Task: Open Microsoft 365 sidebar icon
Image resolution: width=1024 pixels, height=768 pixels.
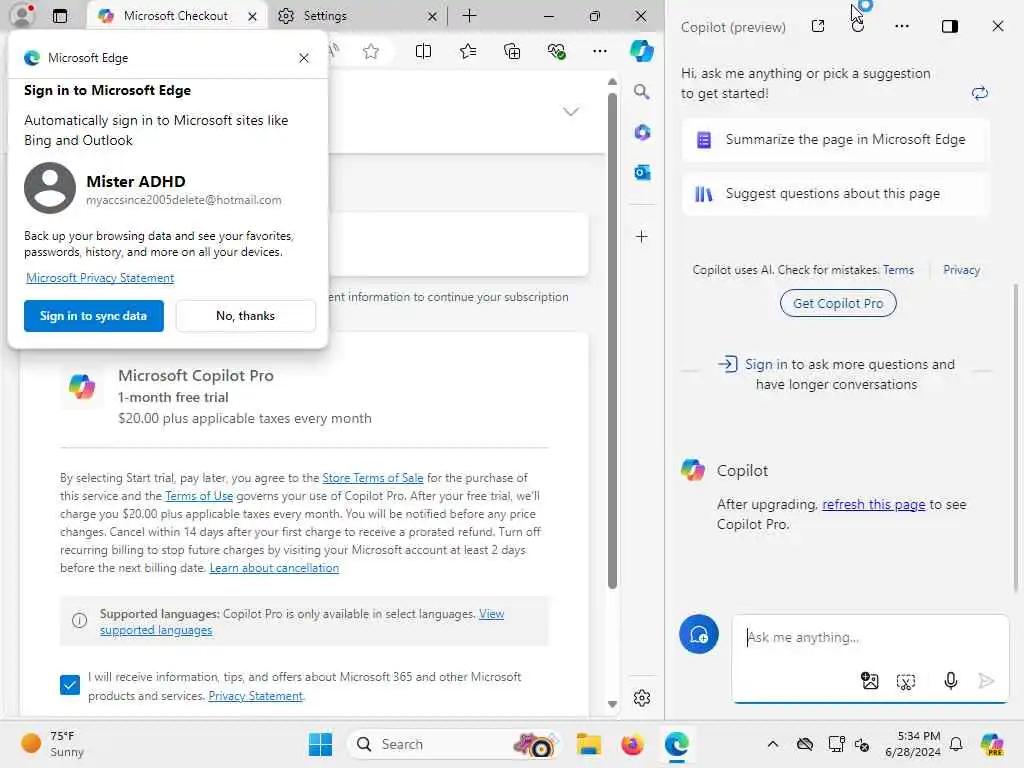Action: (x=642, y=133)
